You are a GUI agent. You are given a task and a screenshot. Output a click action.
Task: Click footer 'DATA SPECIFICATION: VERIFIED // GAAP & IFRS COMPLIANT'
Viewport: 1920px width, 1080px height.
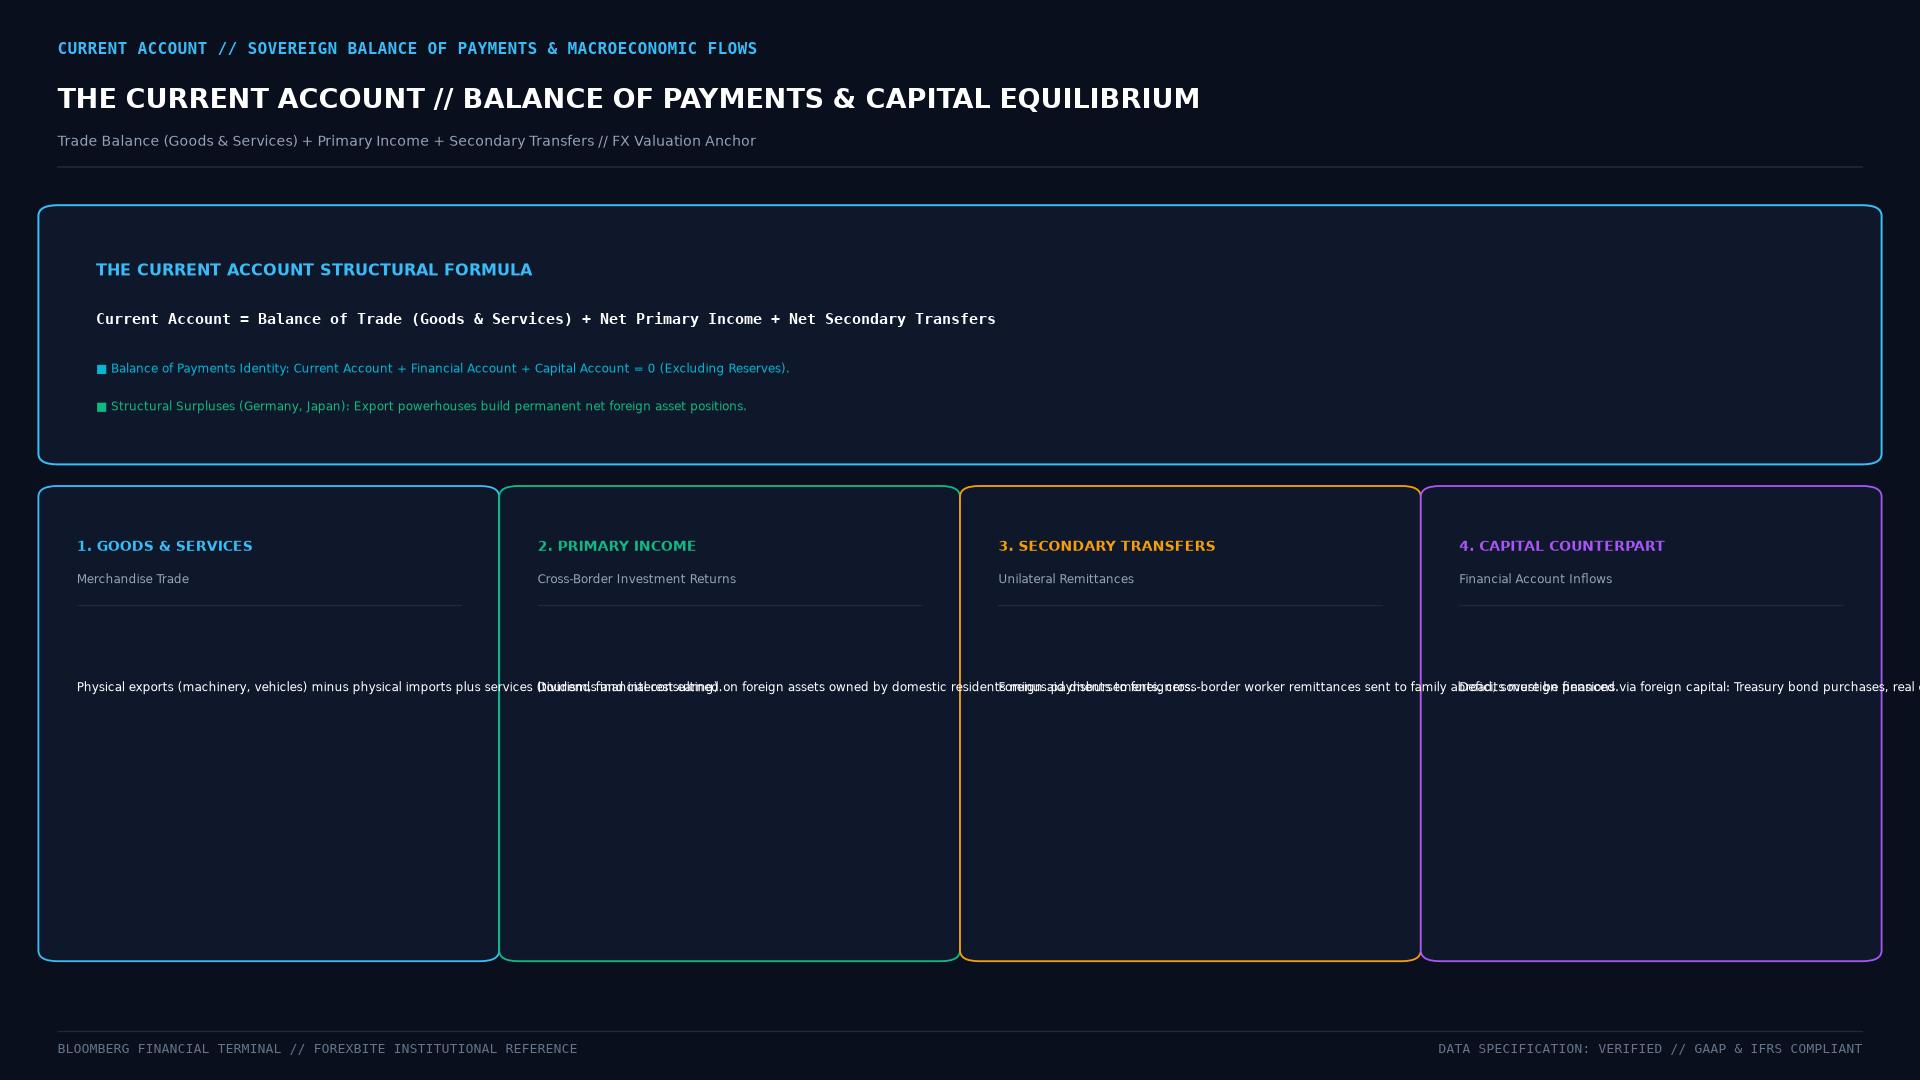coord(1650,1049)
